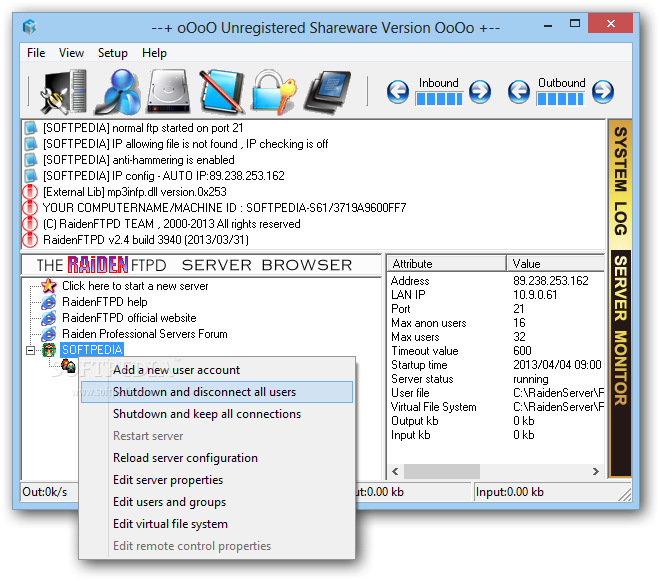Select the Startup time attribute row
Image resolution: width=660 pixels, height=580 pixels.
496,365
